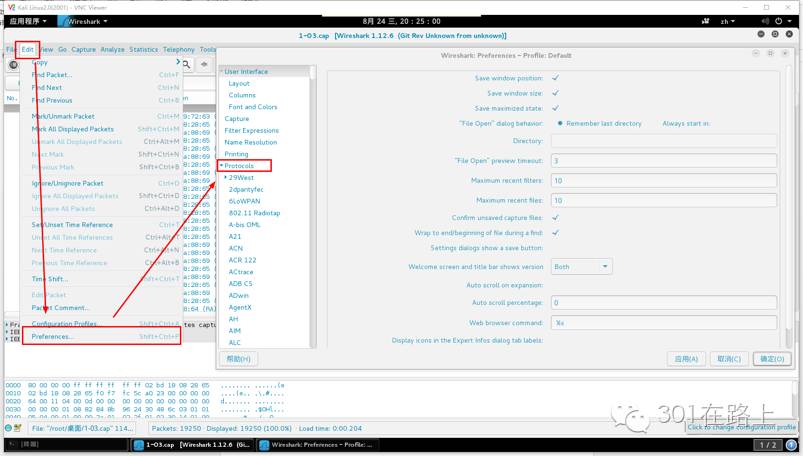803x456 pixels.
Task: Choose Preferences... from the Edit menu
Action: (x=52, y=337)
